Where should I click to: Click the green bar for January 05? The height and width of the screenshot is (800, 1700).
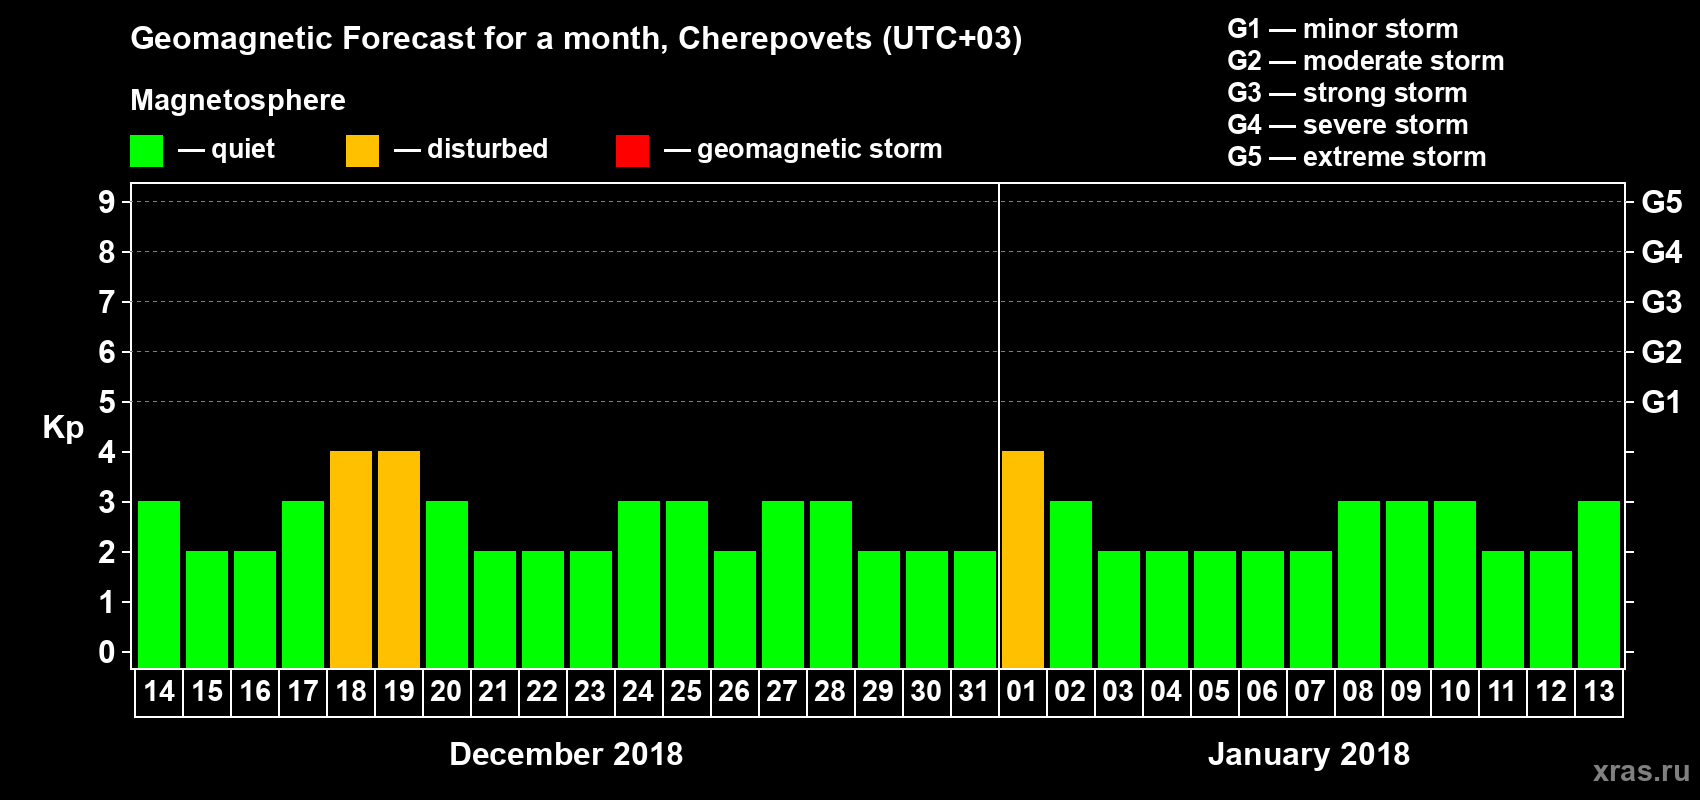tap(1215, 609)
